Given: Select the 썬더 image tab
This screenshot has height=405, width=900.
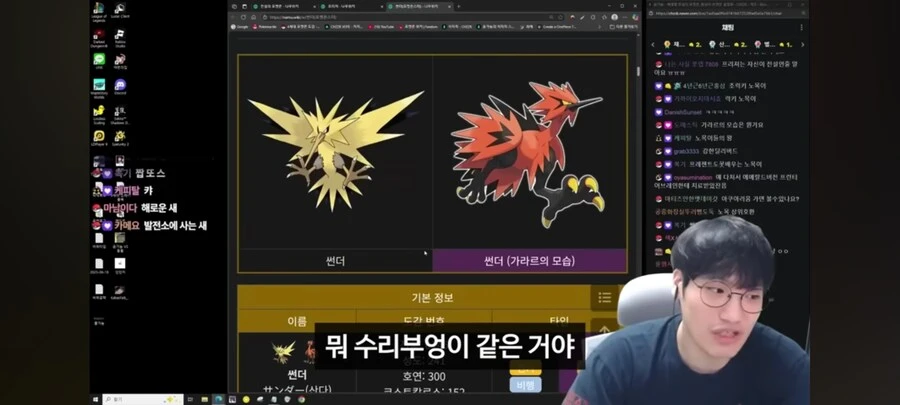Looking at the screenshot, I should tap(335, 261).
